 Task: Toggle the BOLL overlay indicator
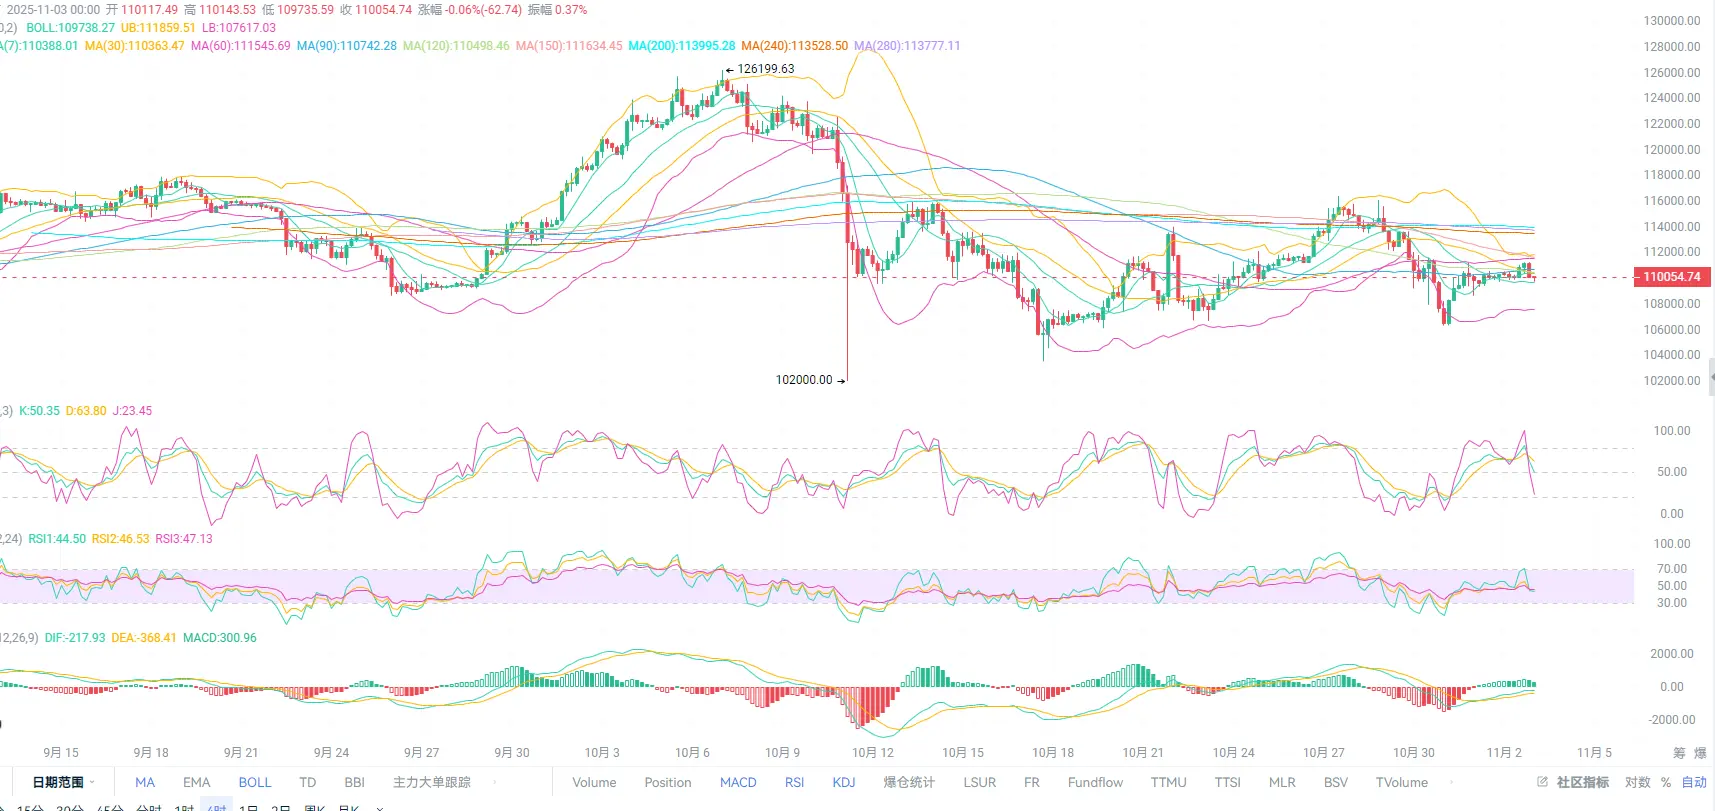[255, 783]
